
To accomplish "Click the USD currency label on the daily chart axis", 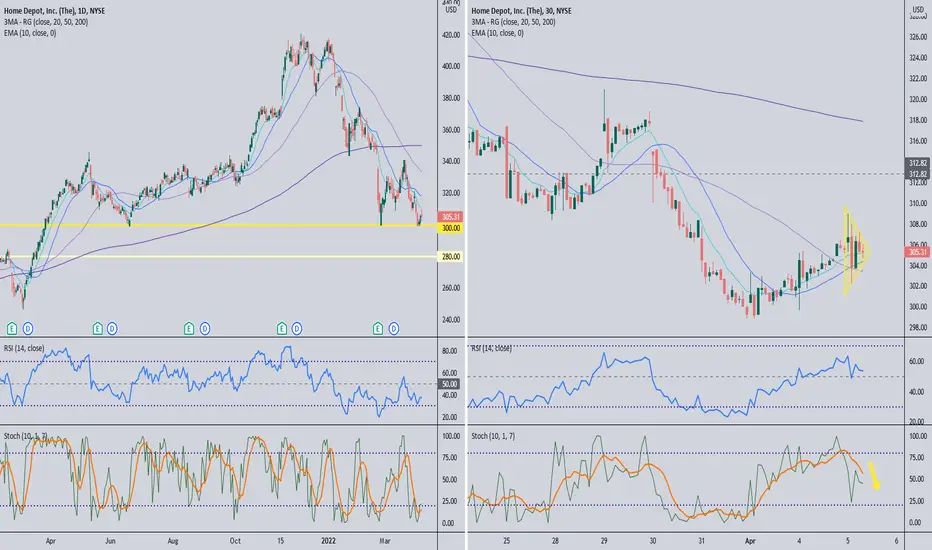I will (x=451, y=10).
